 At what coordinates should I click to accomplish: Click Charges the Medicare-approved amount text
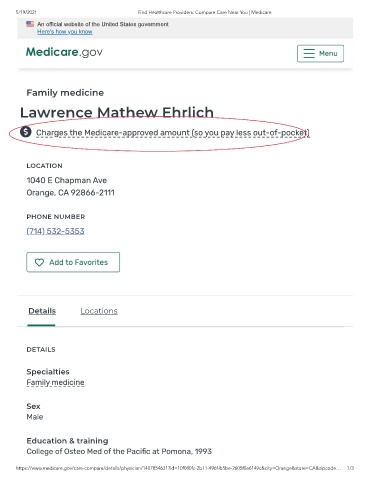(173, 133)
